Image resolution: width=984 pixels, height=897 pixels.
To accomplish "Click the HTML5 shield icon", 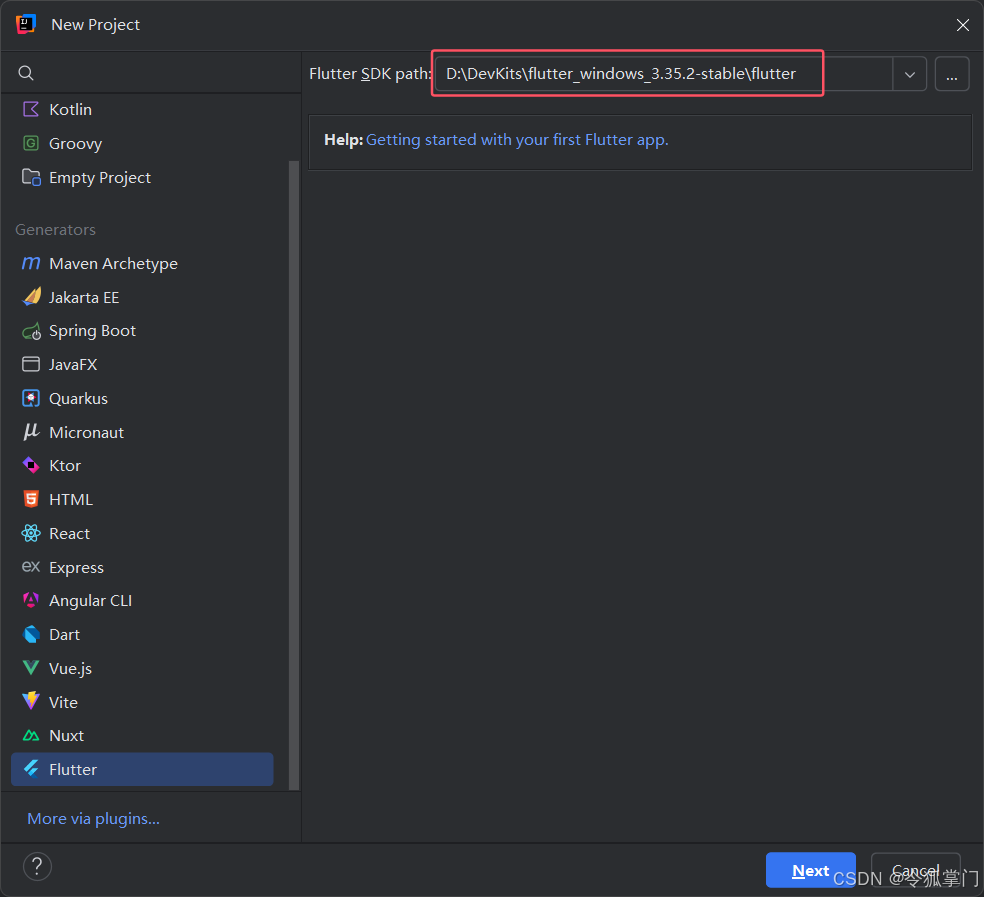I will (31, 499).
